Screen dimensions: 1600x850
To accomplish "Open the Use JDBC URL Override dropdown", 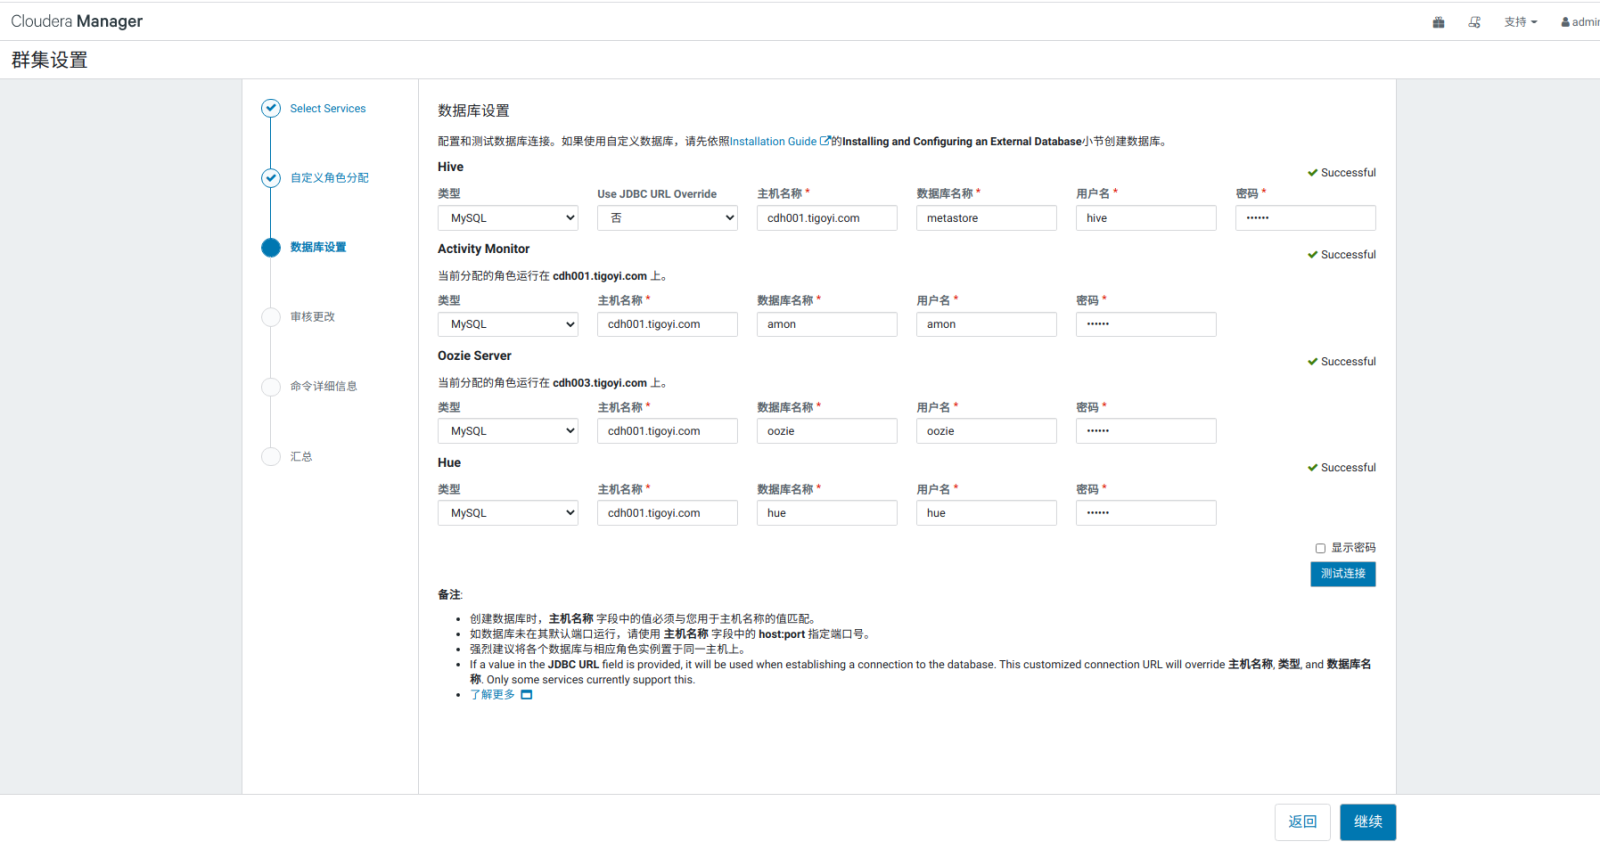I will [x=667, y=218].
